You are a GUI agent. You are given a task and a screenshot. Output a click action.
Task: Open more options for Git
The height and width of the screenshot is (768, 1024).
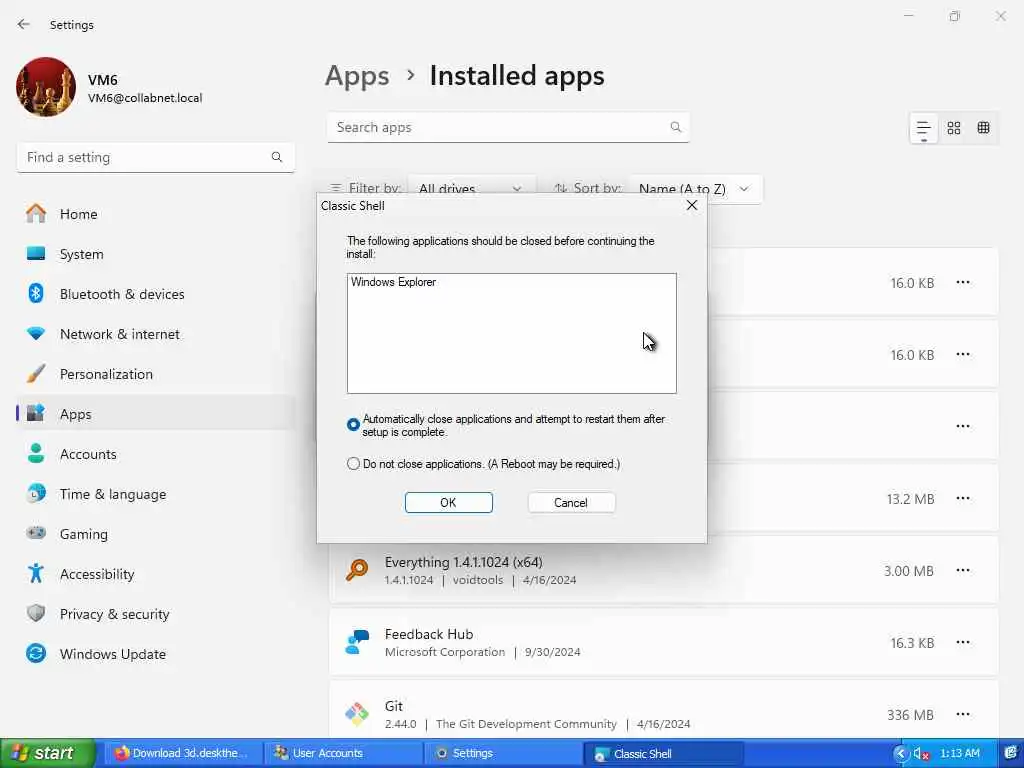click(x=963, y=714)
